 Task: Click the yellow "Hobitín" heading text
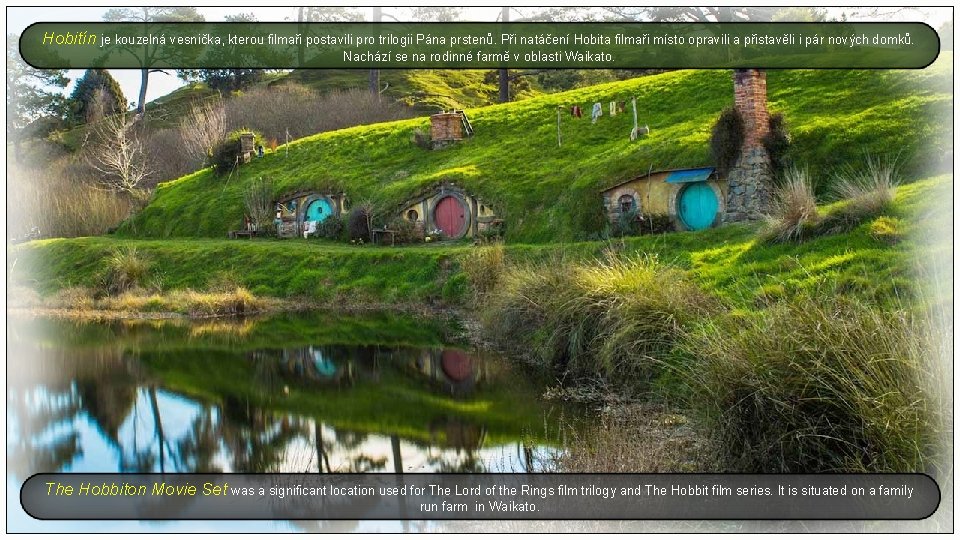tap(69, 39)
